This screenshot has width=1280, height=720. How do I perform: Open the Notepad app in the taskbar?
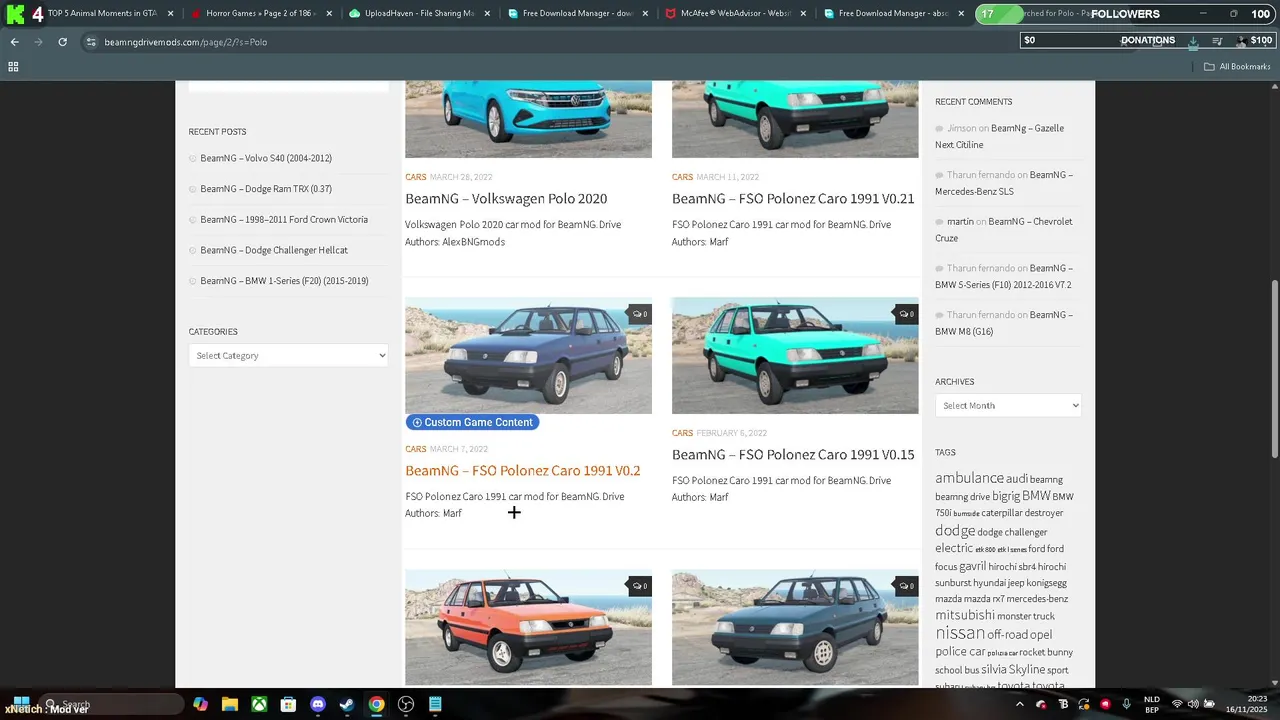[x=435, y=704]
